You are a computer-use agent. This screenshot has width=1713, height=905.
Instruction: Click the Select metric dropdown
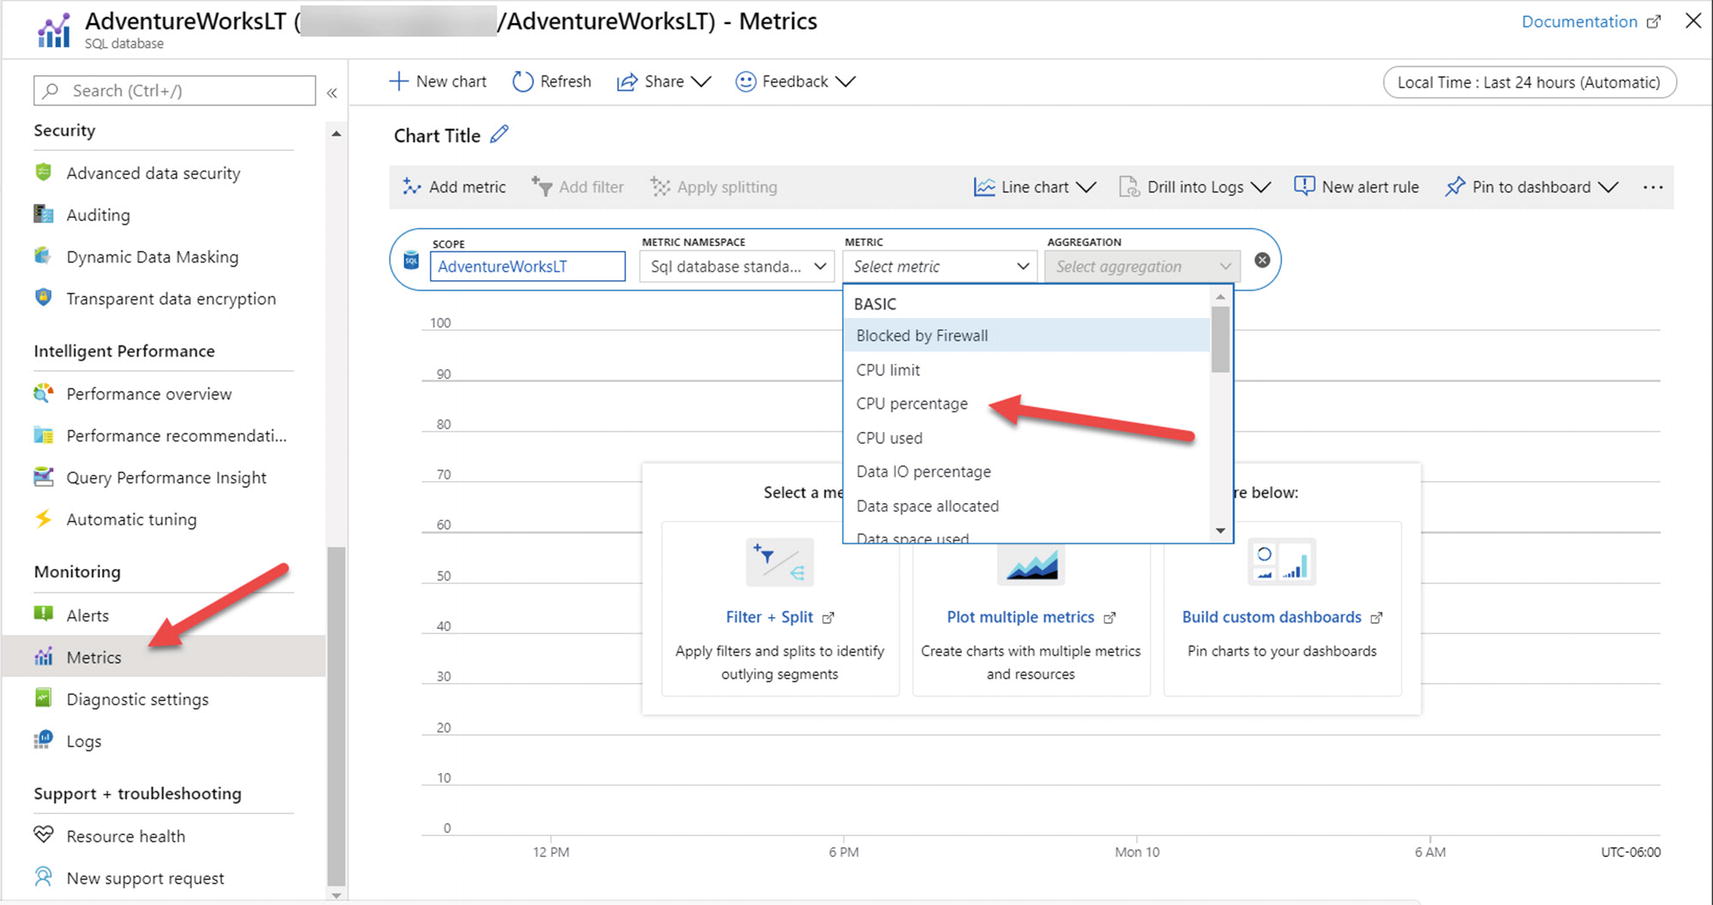pyautogui.click(x=940, y=266)
